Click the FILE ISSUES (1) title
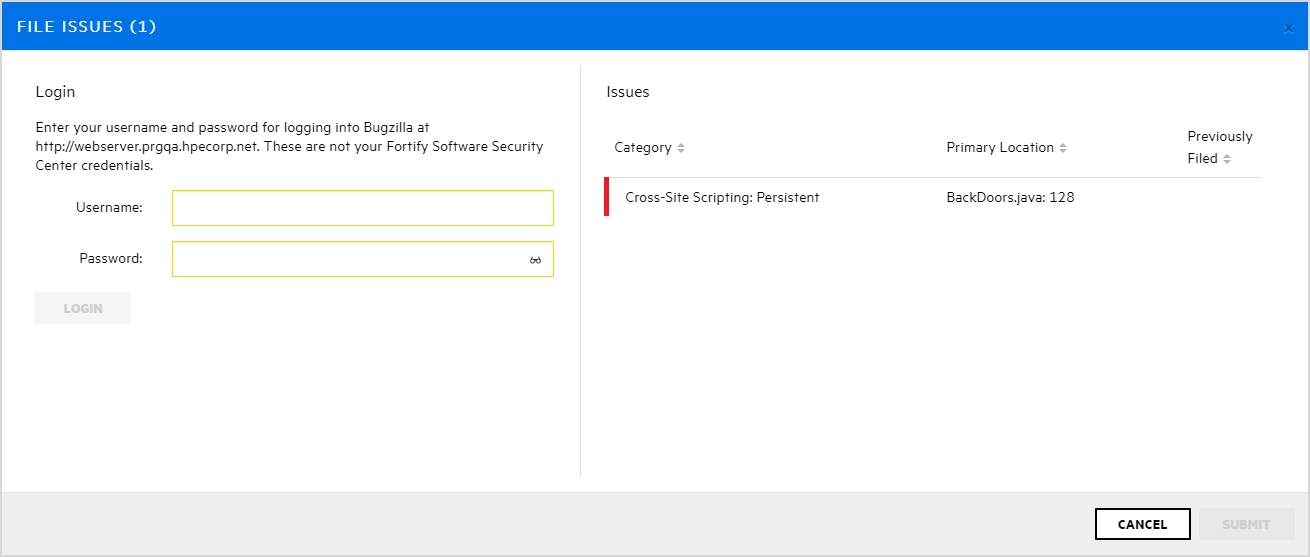1310x557 pixels. click(x=87, y=27)
